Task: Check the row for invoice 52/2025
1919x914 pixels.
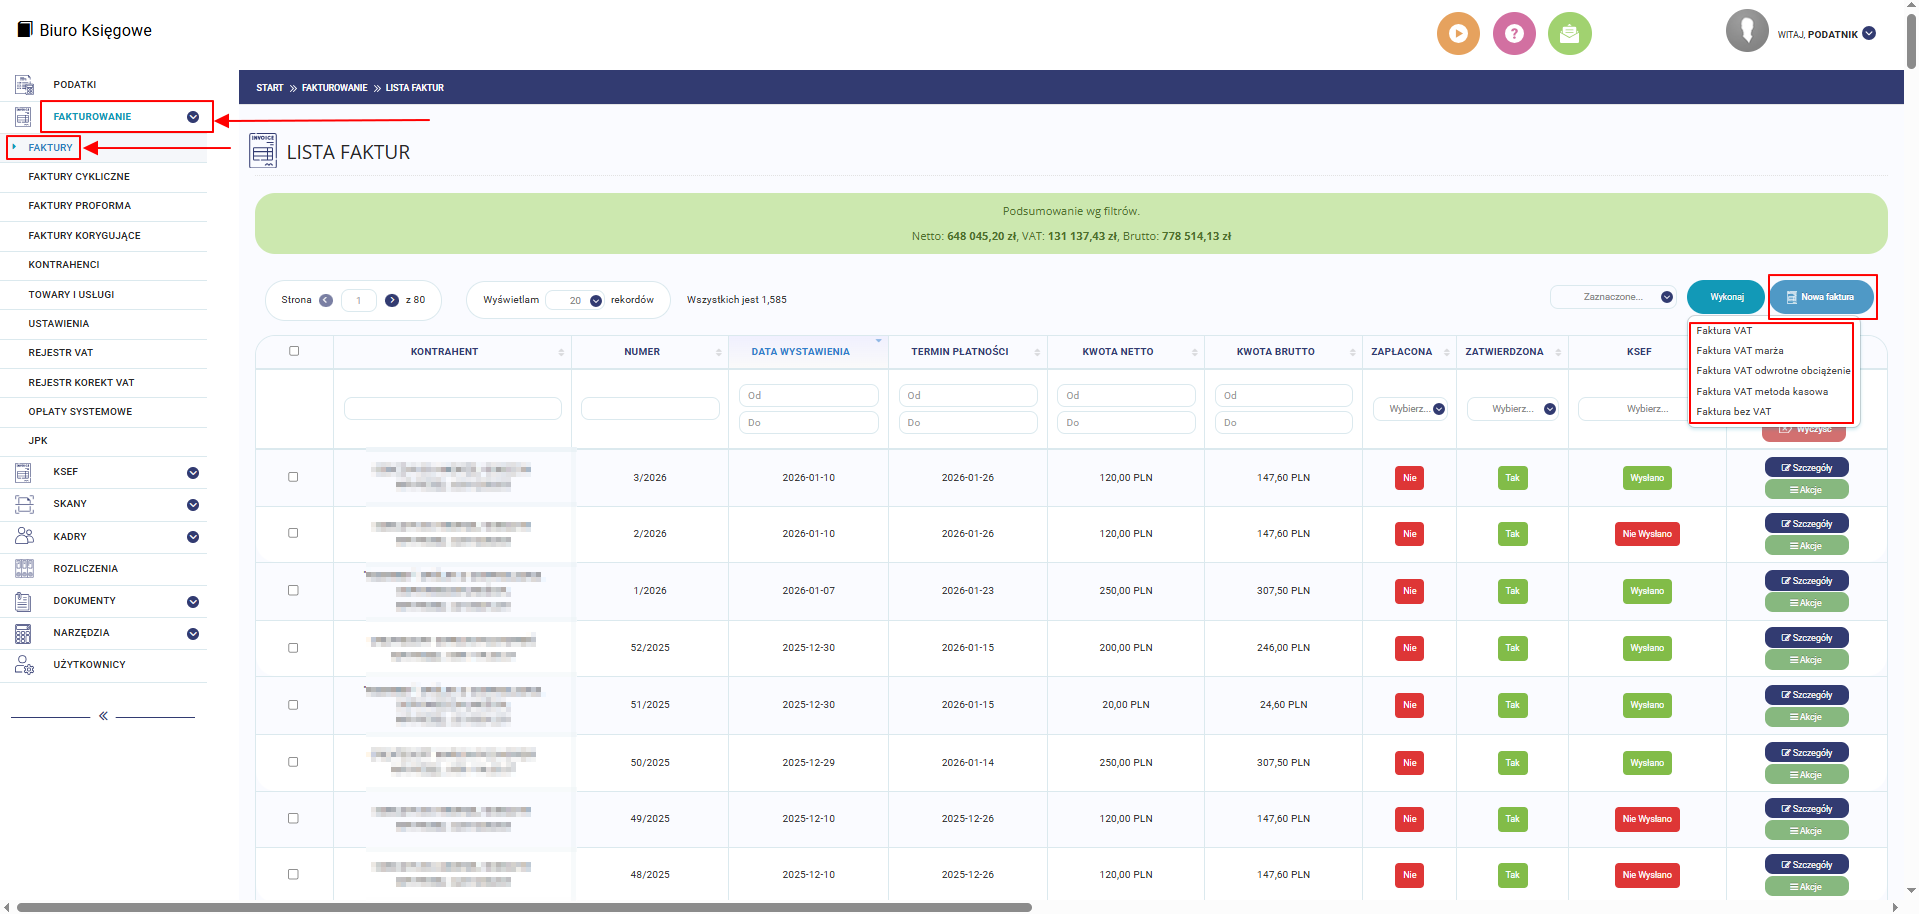Action: pos(293,648)
